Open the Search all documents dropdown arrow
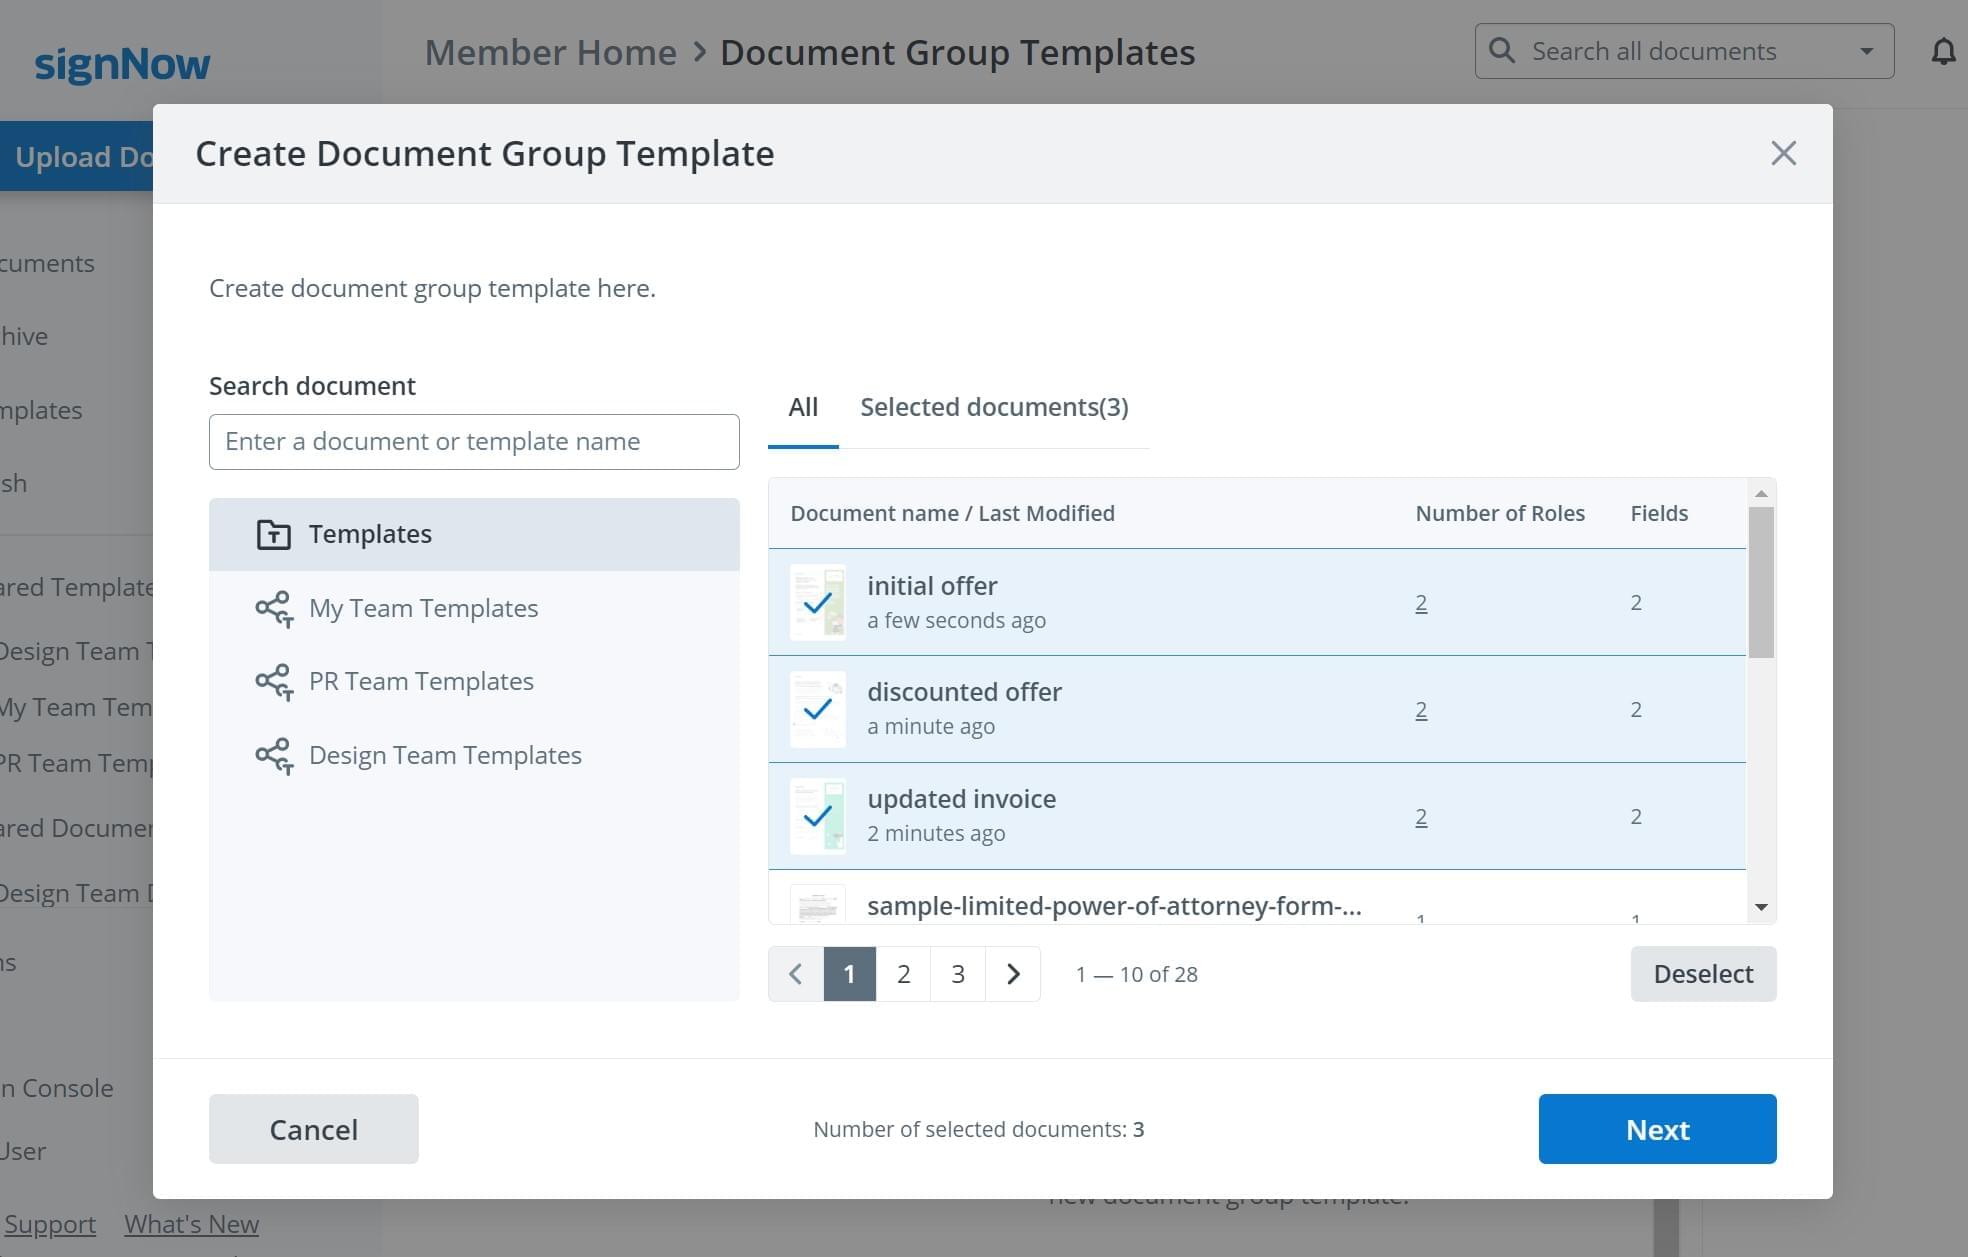 1866,50
